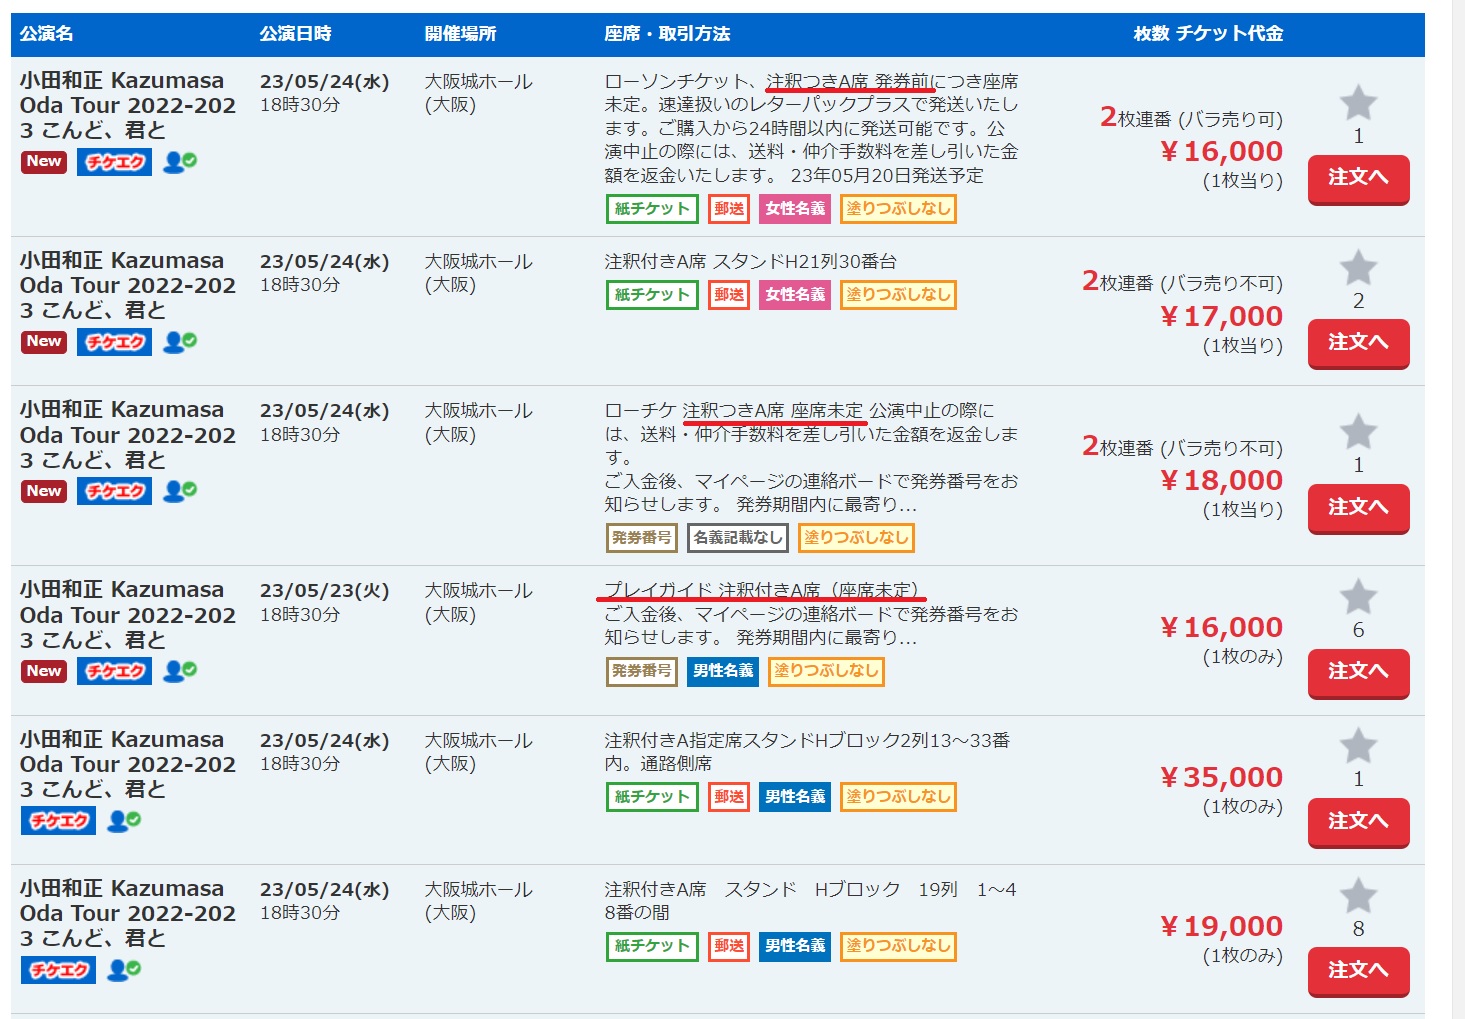The image size is (1465, 1019).
Task: Click 注釈付きA指定席スタンドHブロック description
Action: [808, 752]
